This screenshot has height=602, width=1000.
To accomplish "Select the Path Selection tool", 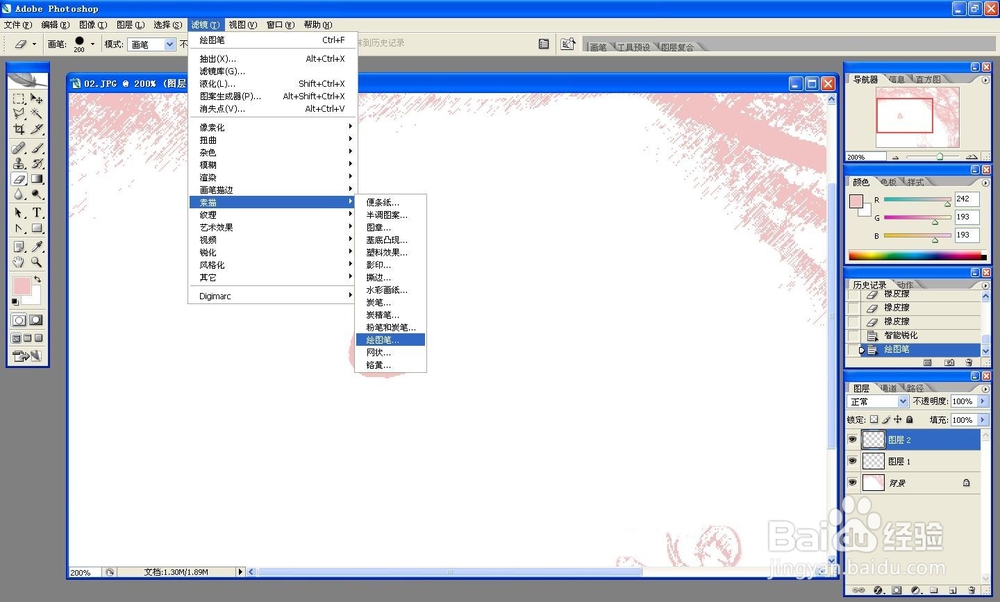I will point(19,212).
